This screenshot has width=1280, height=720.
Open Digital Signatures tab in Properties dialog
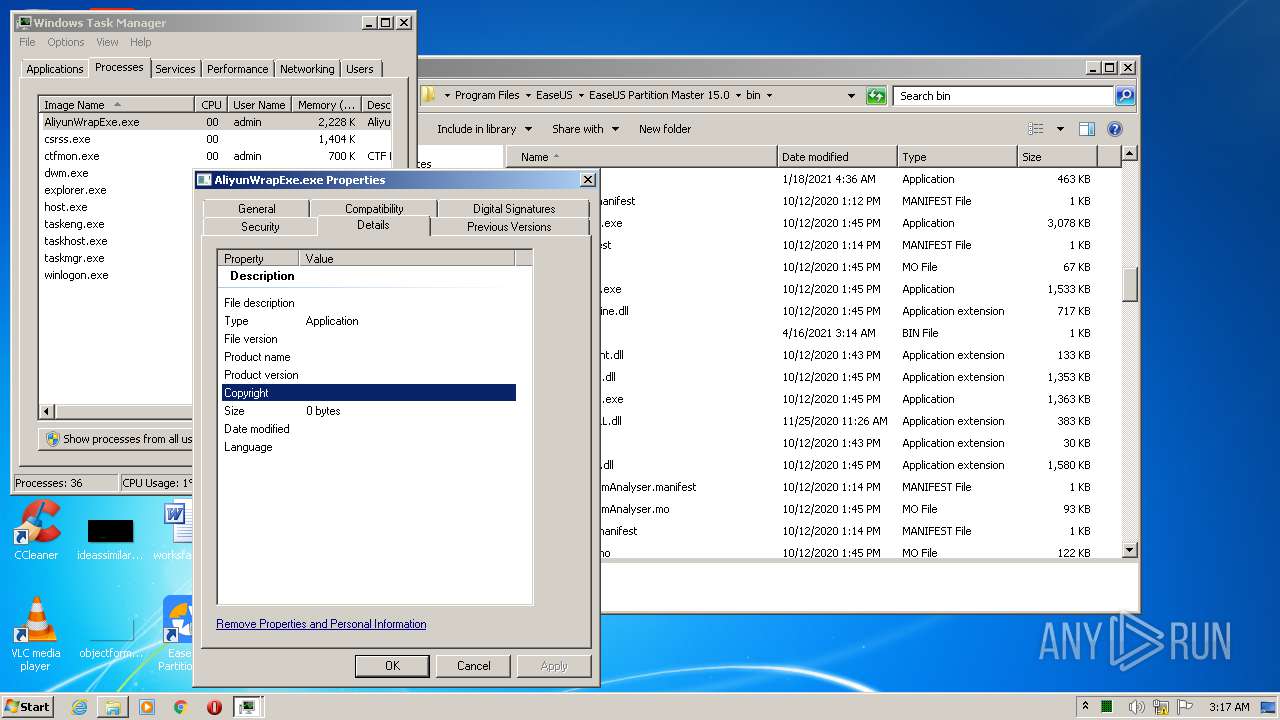pyautogui.click(x=514, y=209)
